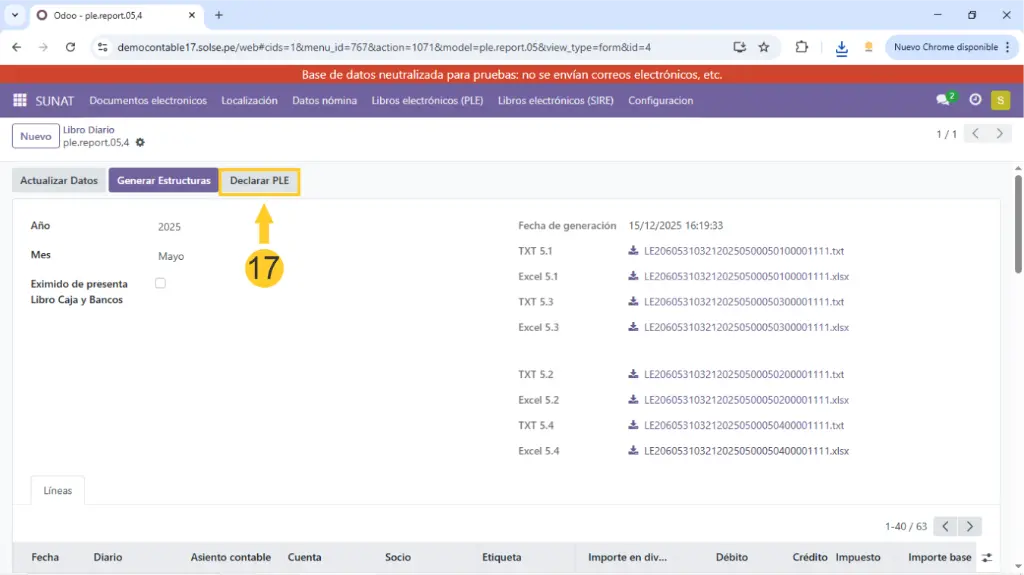Reload the page in the browser
The height and width of the screenshot is (575, 1024).
(x=70, y=47)
